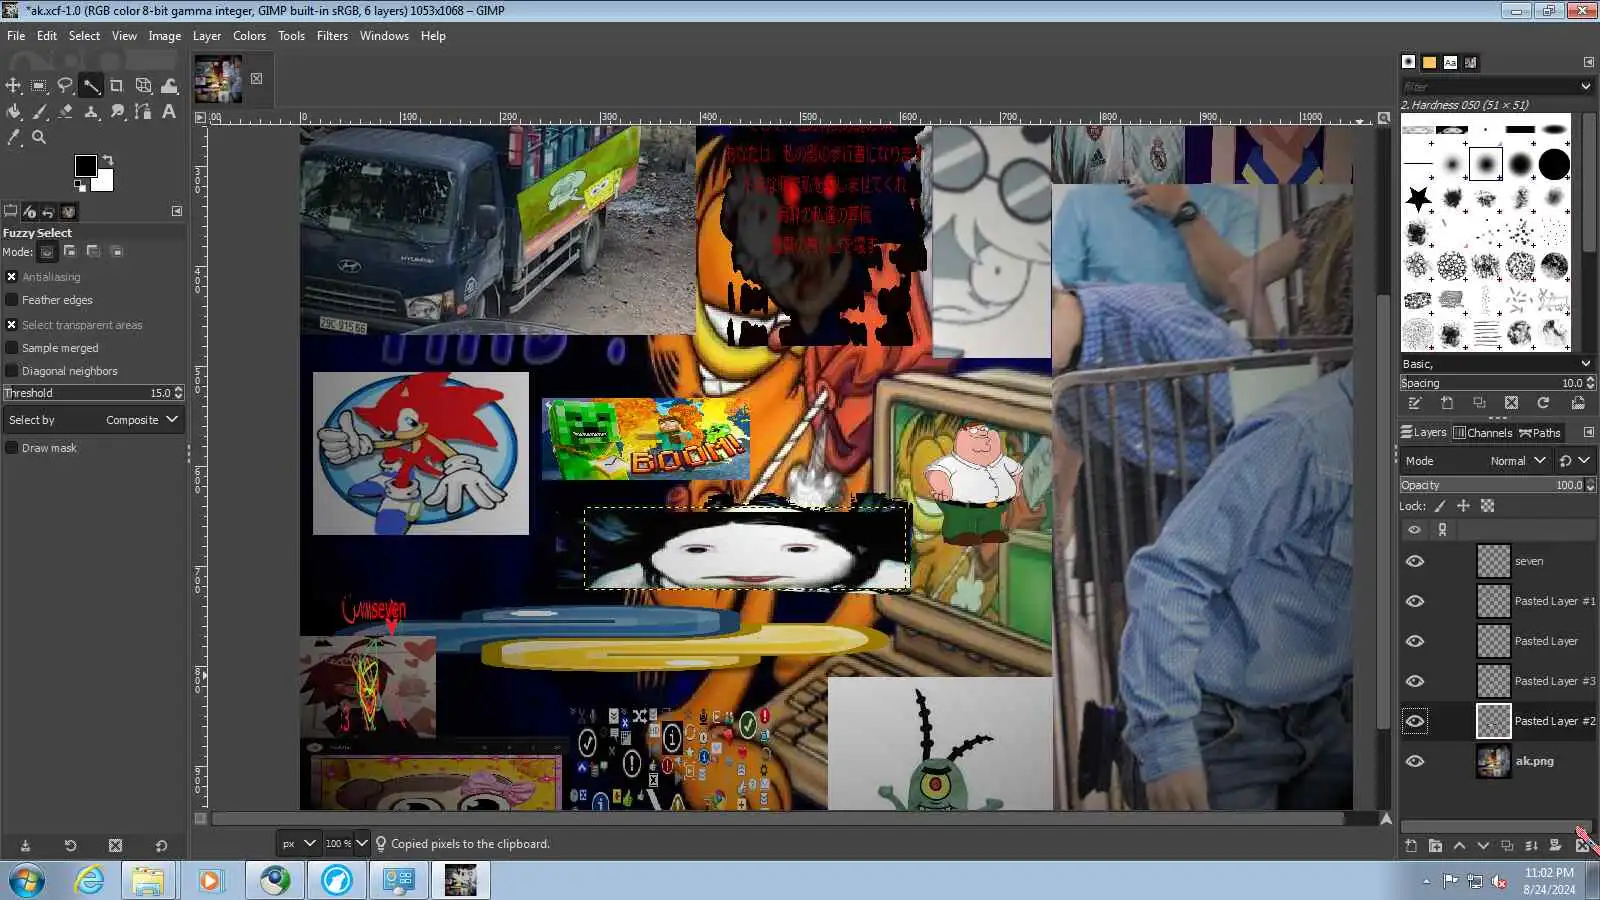Select the Smudge tool
The width and height of the screenshot is (1600, 900).
pyautogui.click(x=117, y=112)
